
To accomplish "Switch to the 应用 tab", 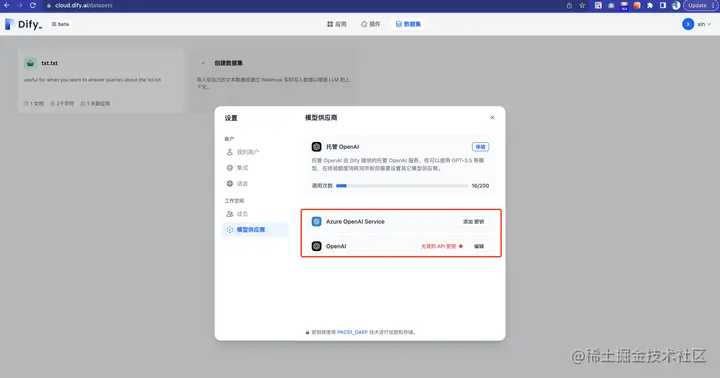I will (x=337, y=24).
